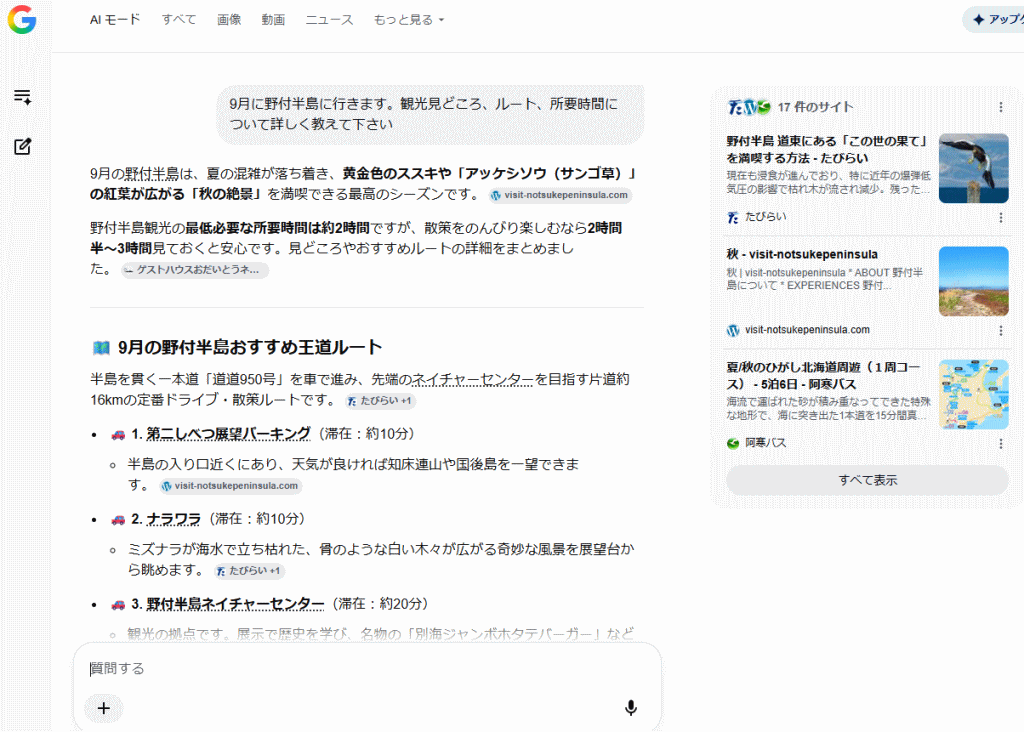The image size is (1024, 732).
Task: Open the AI mode history icon in sidebar
Action: [22, 97]
